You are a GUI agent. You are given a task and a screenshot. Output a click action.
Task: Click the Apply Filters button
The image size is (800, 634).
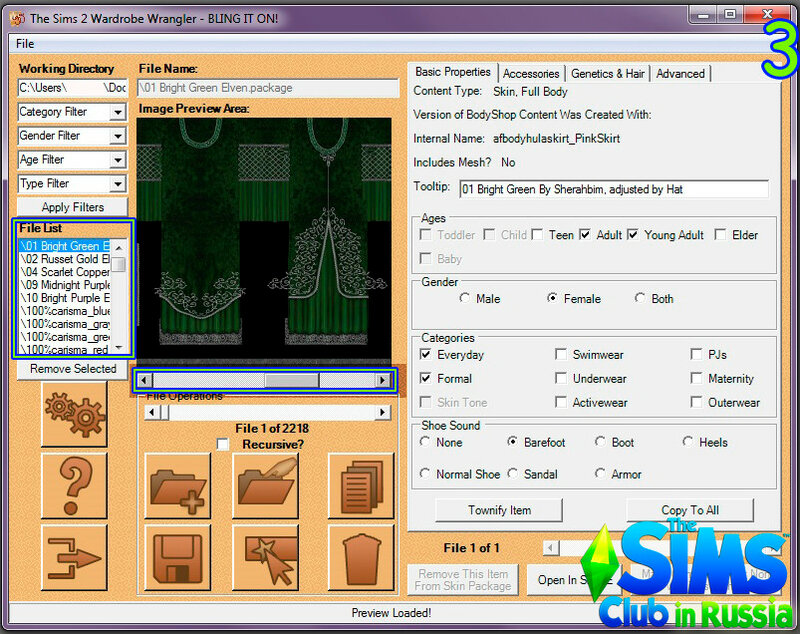(72, 207)
